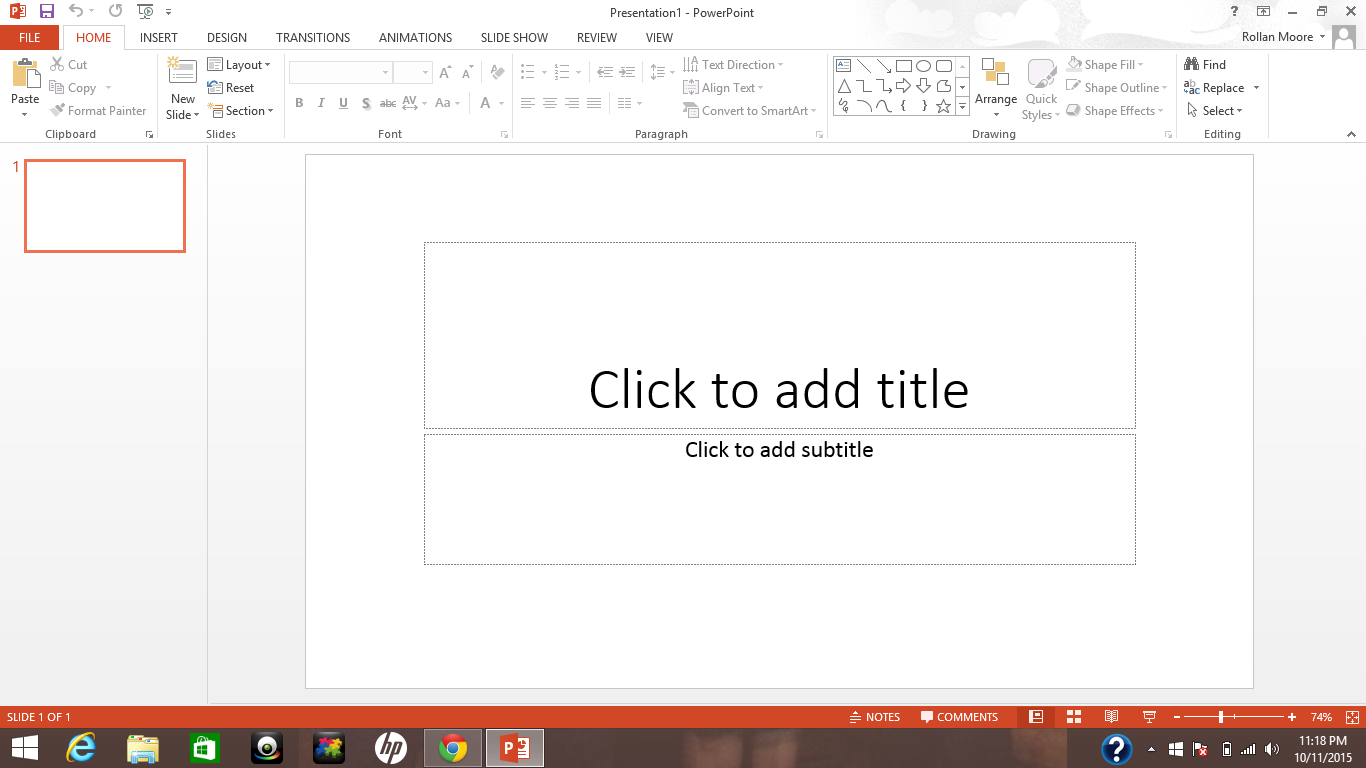This screenshot has width=1366, height=768.
Task: Click zoom in plus button
Action: point(1292,717)
